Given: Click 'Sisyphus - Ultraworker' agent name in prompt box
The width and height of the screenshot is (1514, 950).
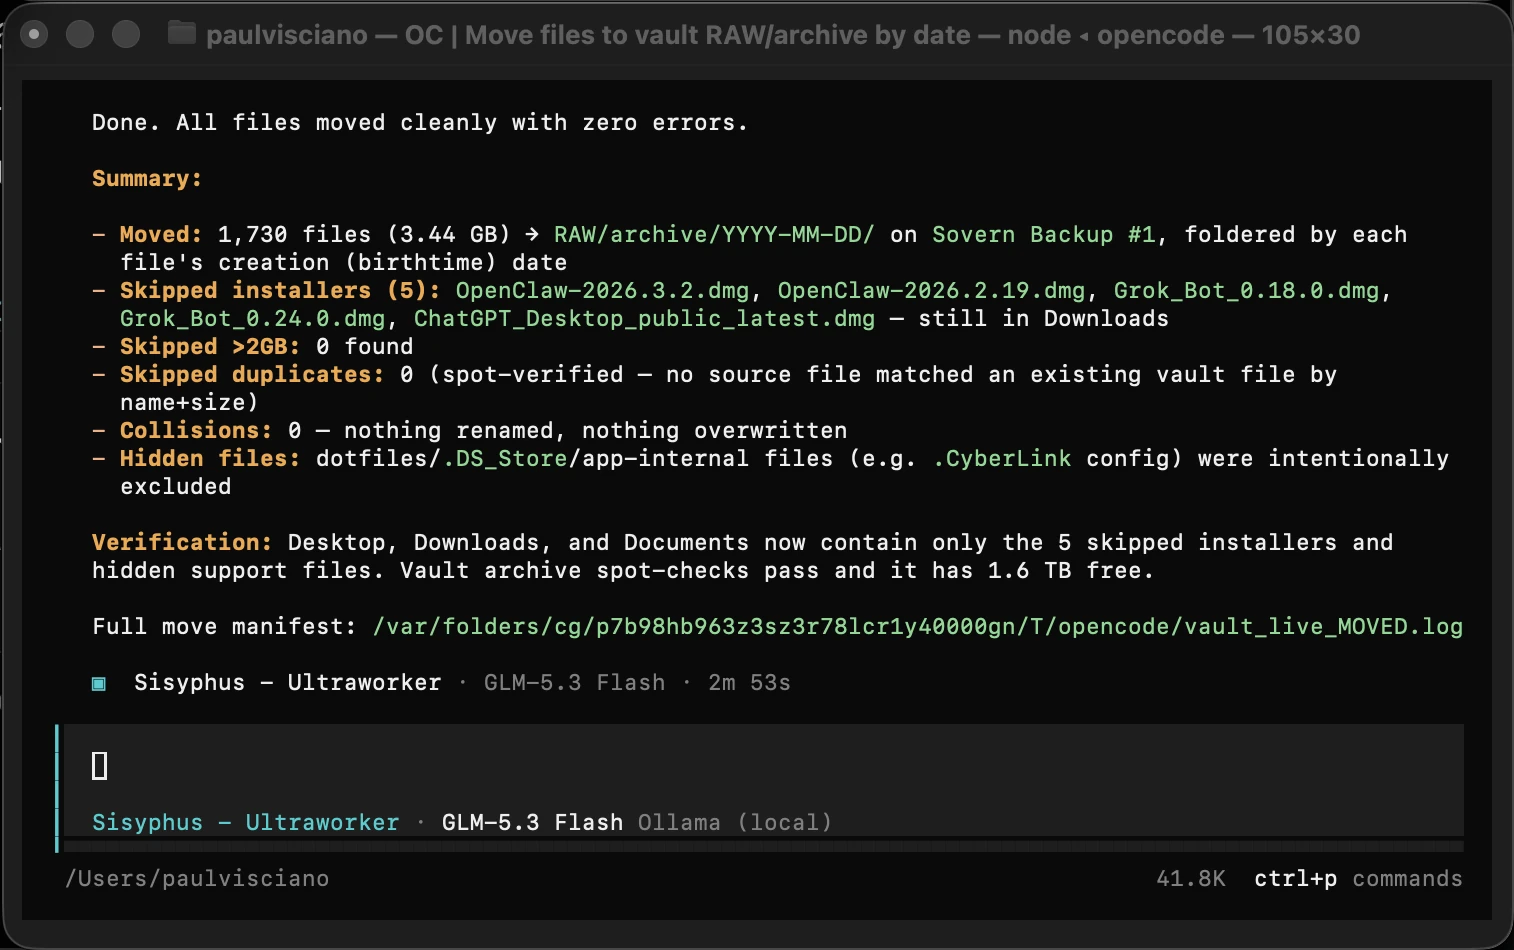Looking at the screenshot, I should pyautogui.click(x=245, y=822).
